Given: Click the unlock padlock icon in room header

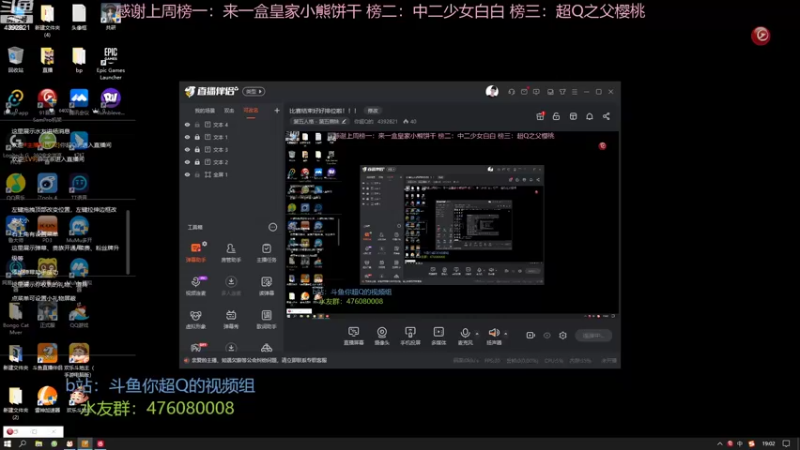Looking at the screenshot, I should pyautogui.click(x=556, y=116).
